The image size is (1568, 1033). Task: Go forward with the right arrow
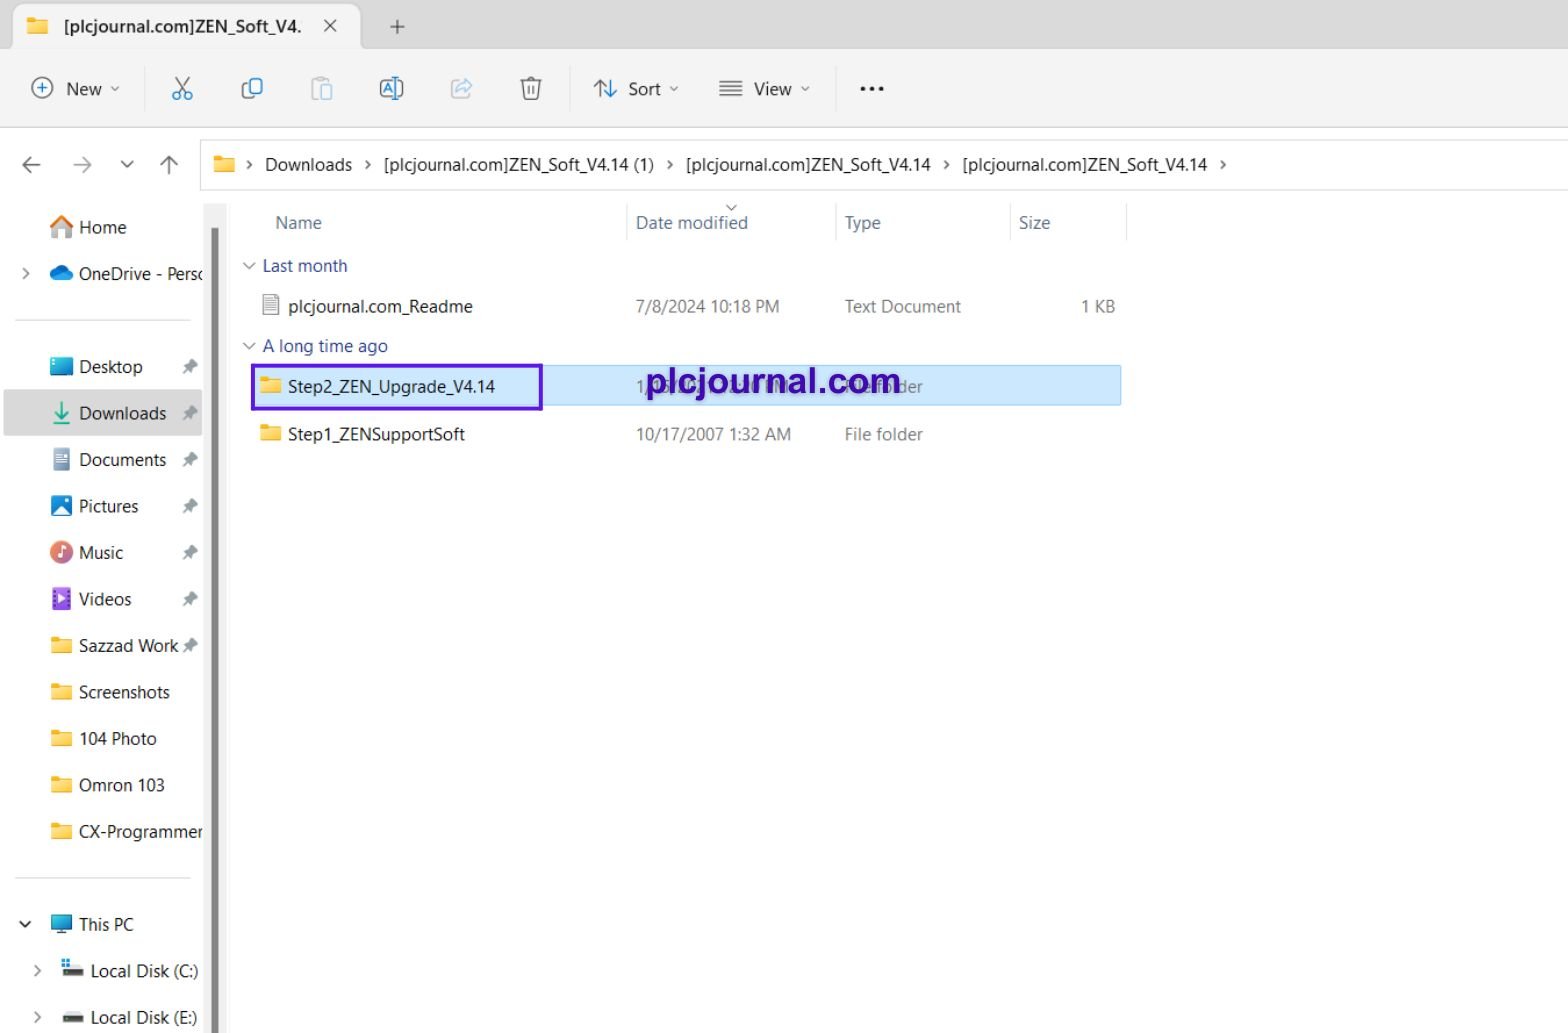pyautogui.click(x=82, y=165)
